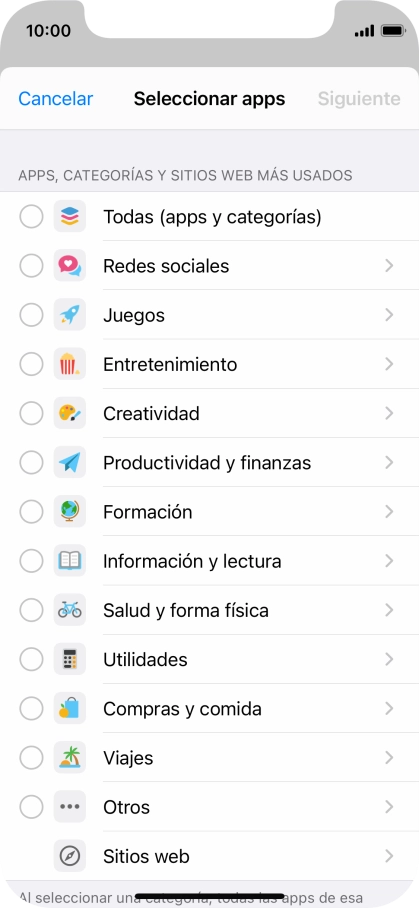Expand the Información y lectura chevron
Screen dimensions: 419x908
click(389, 561)
